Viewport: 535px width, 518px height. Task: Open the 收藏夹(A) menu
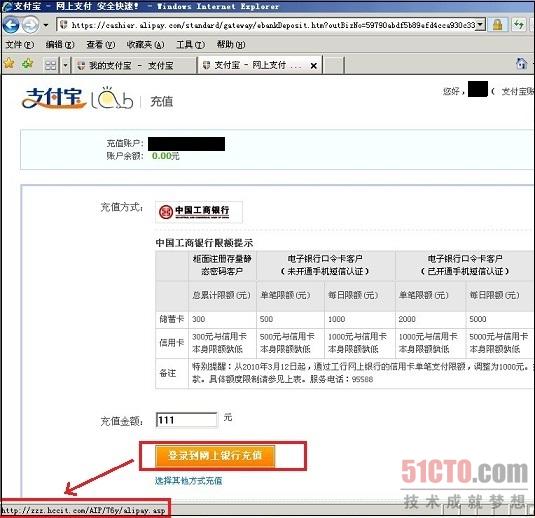[145, 45]
